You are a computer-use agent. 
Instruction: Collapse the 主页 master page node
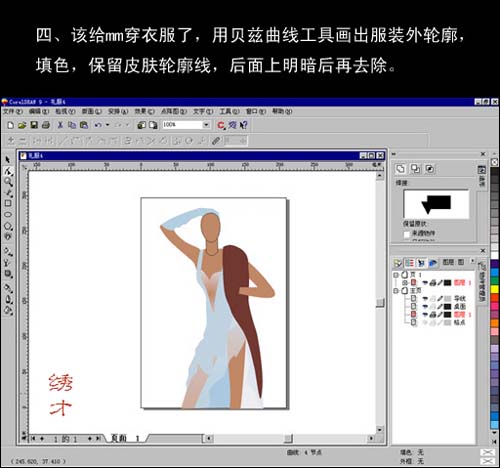pos(396,291)
